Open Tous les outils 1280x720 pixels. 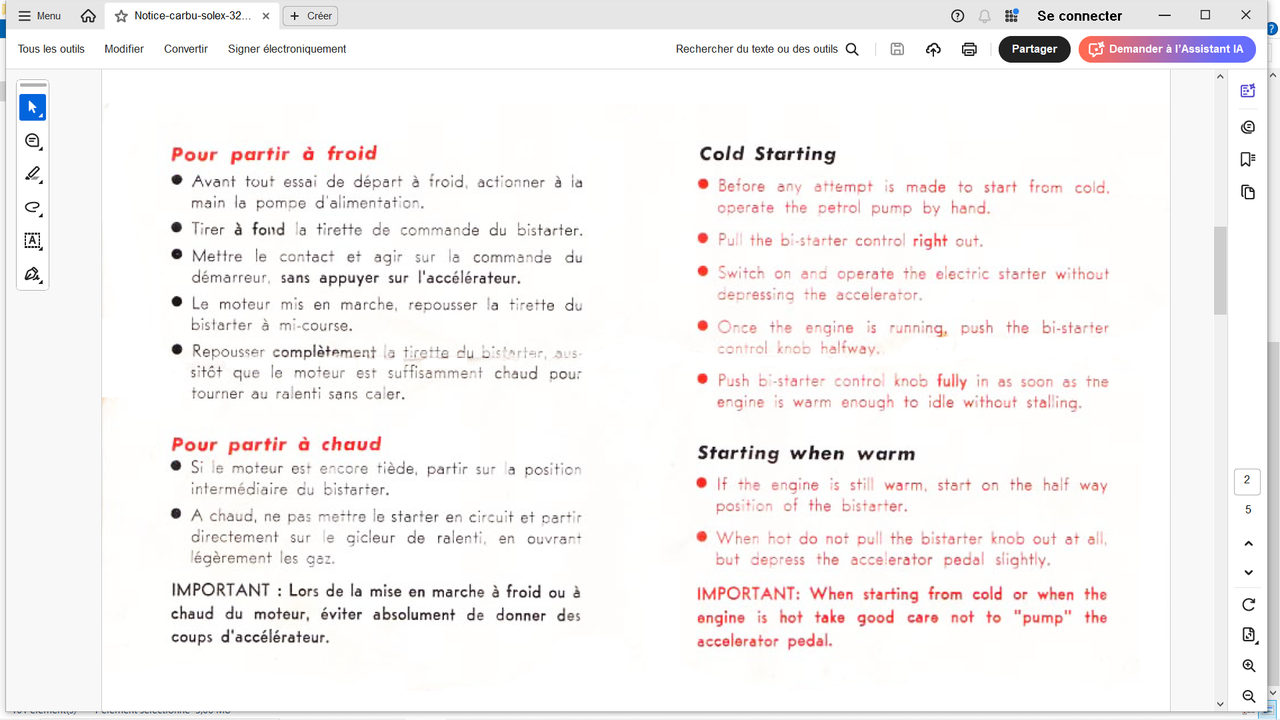51,49
